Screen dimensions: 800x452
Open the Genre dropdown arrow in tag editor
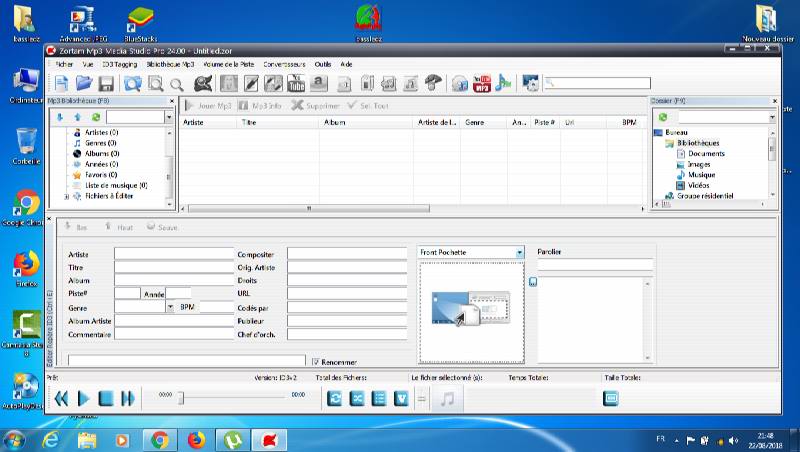170,307
